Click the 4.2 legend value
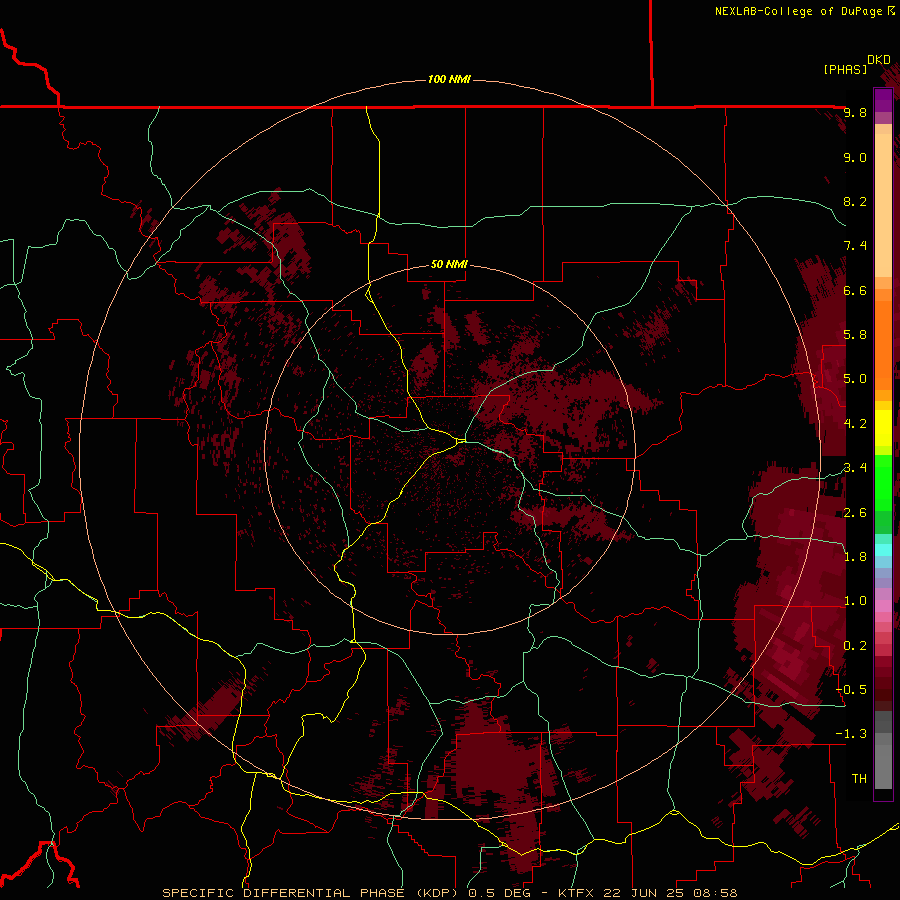 [x=855, y=424]
